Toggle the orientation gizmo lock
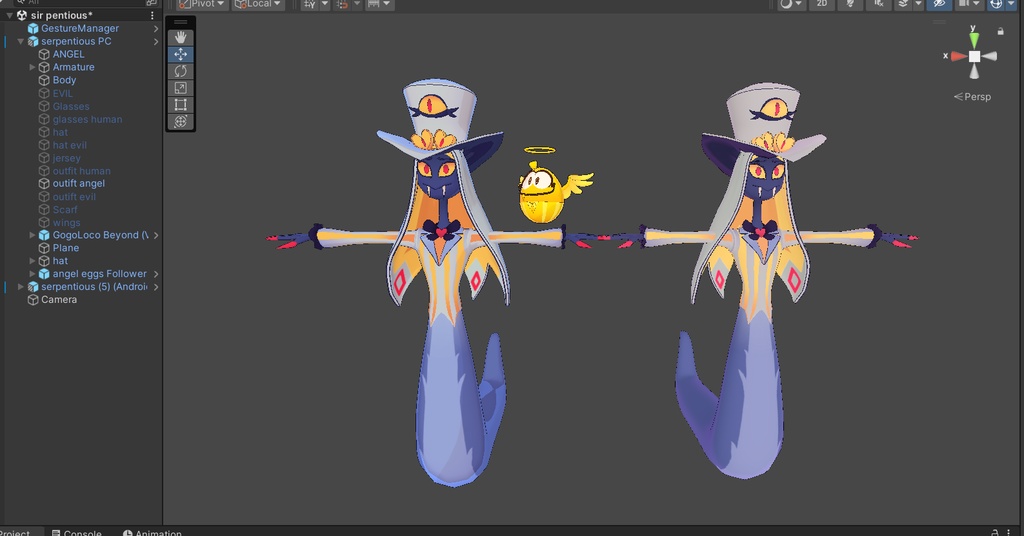Viewport: 1024px width, 536px height. (x=1000, y=31)
